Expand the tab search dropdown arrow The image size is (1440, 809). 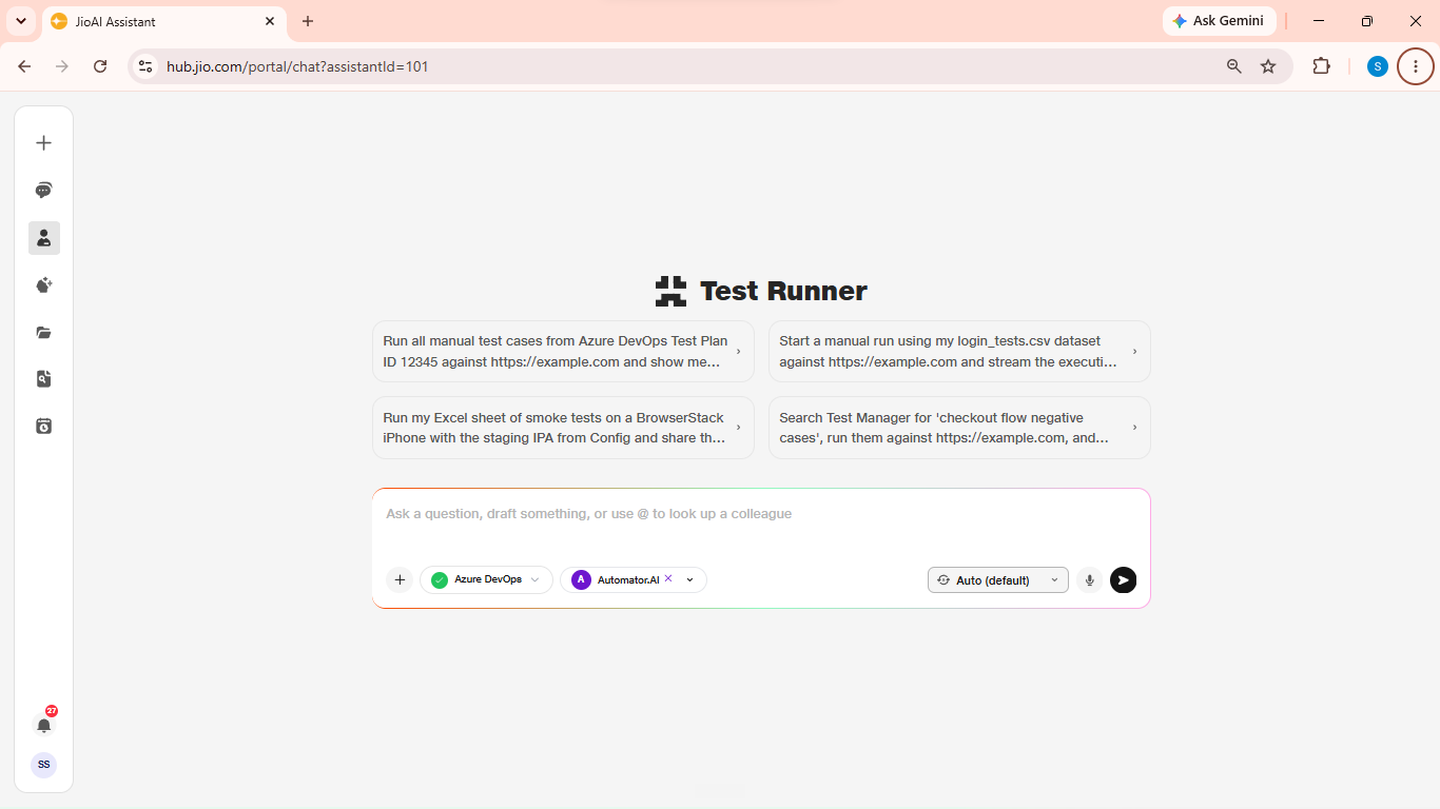click(21, 21)
